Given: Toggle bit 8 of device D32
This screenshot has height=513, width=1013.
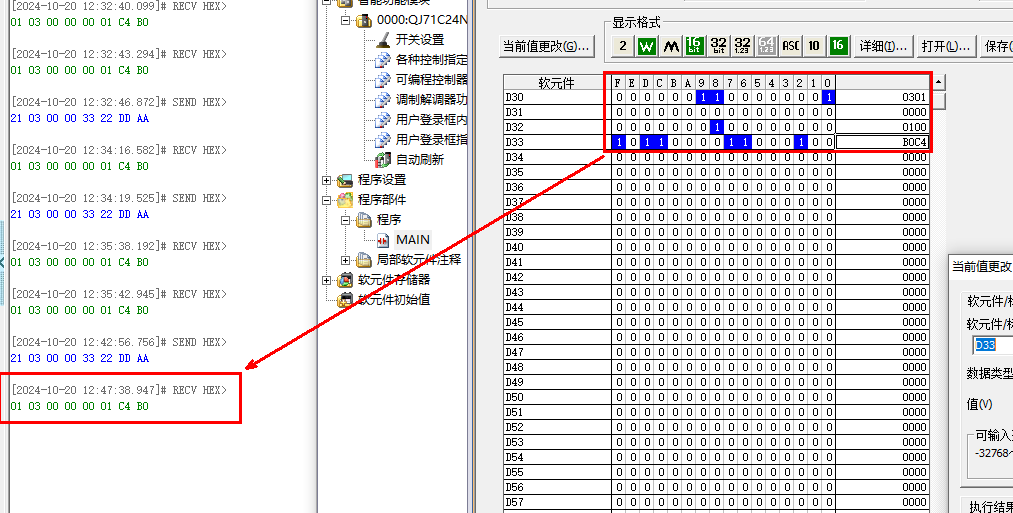Looking at the screenshot, I should (716, 127).
